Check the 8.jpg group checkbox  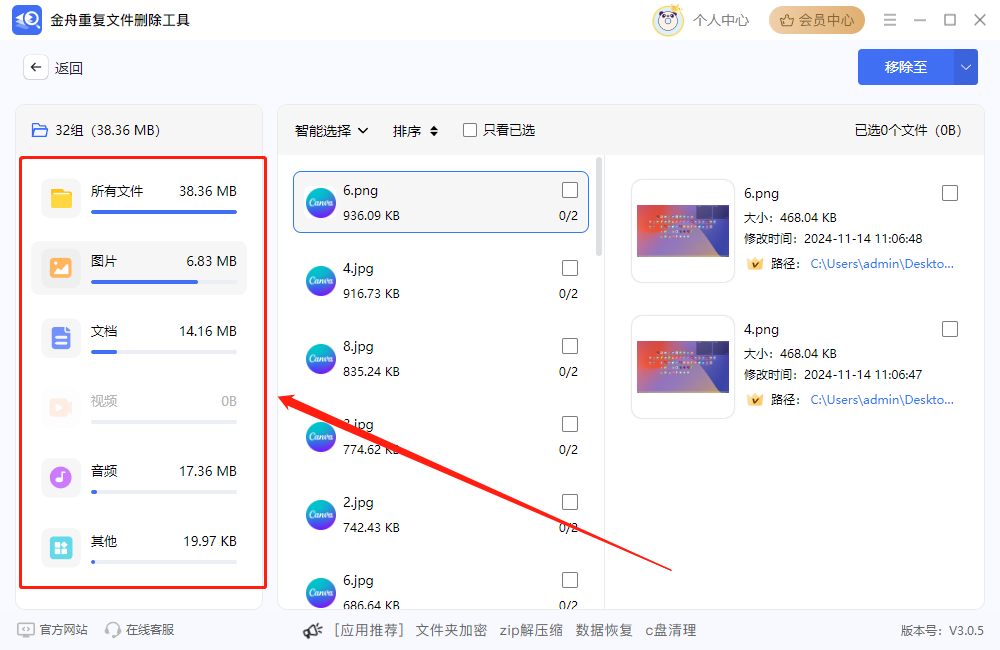pyautogui.click(x=570, y=346)
